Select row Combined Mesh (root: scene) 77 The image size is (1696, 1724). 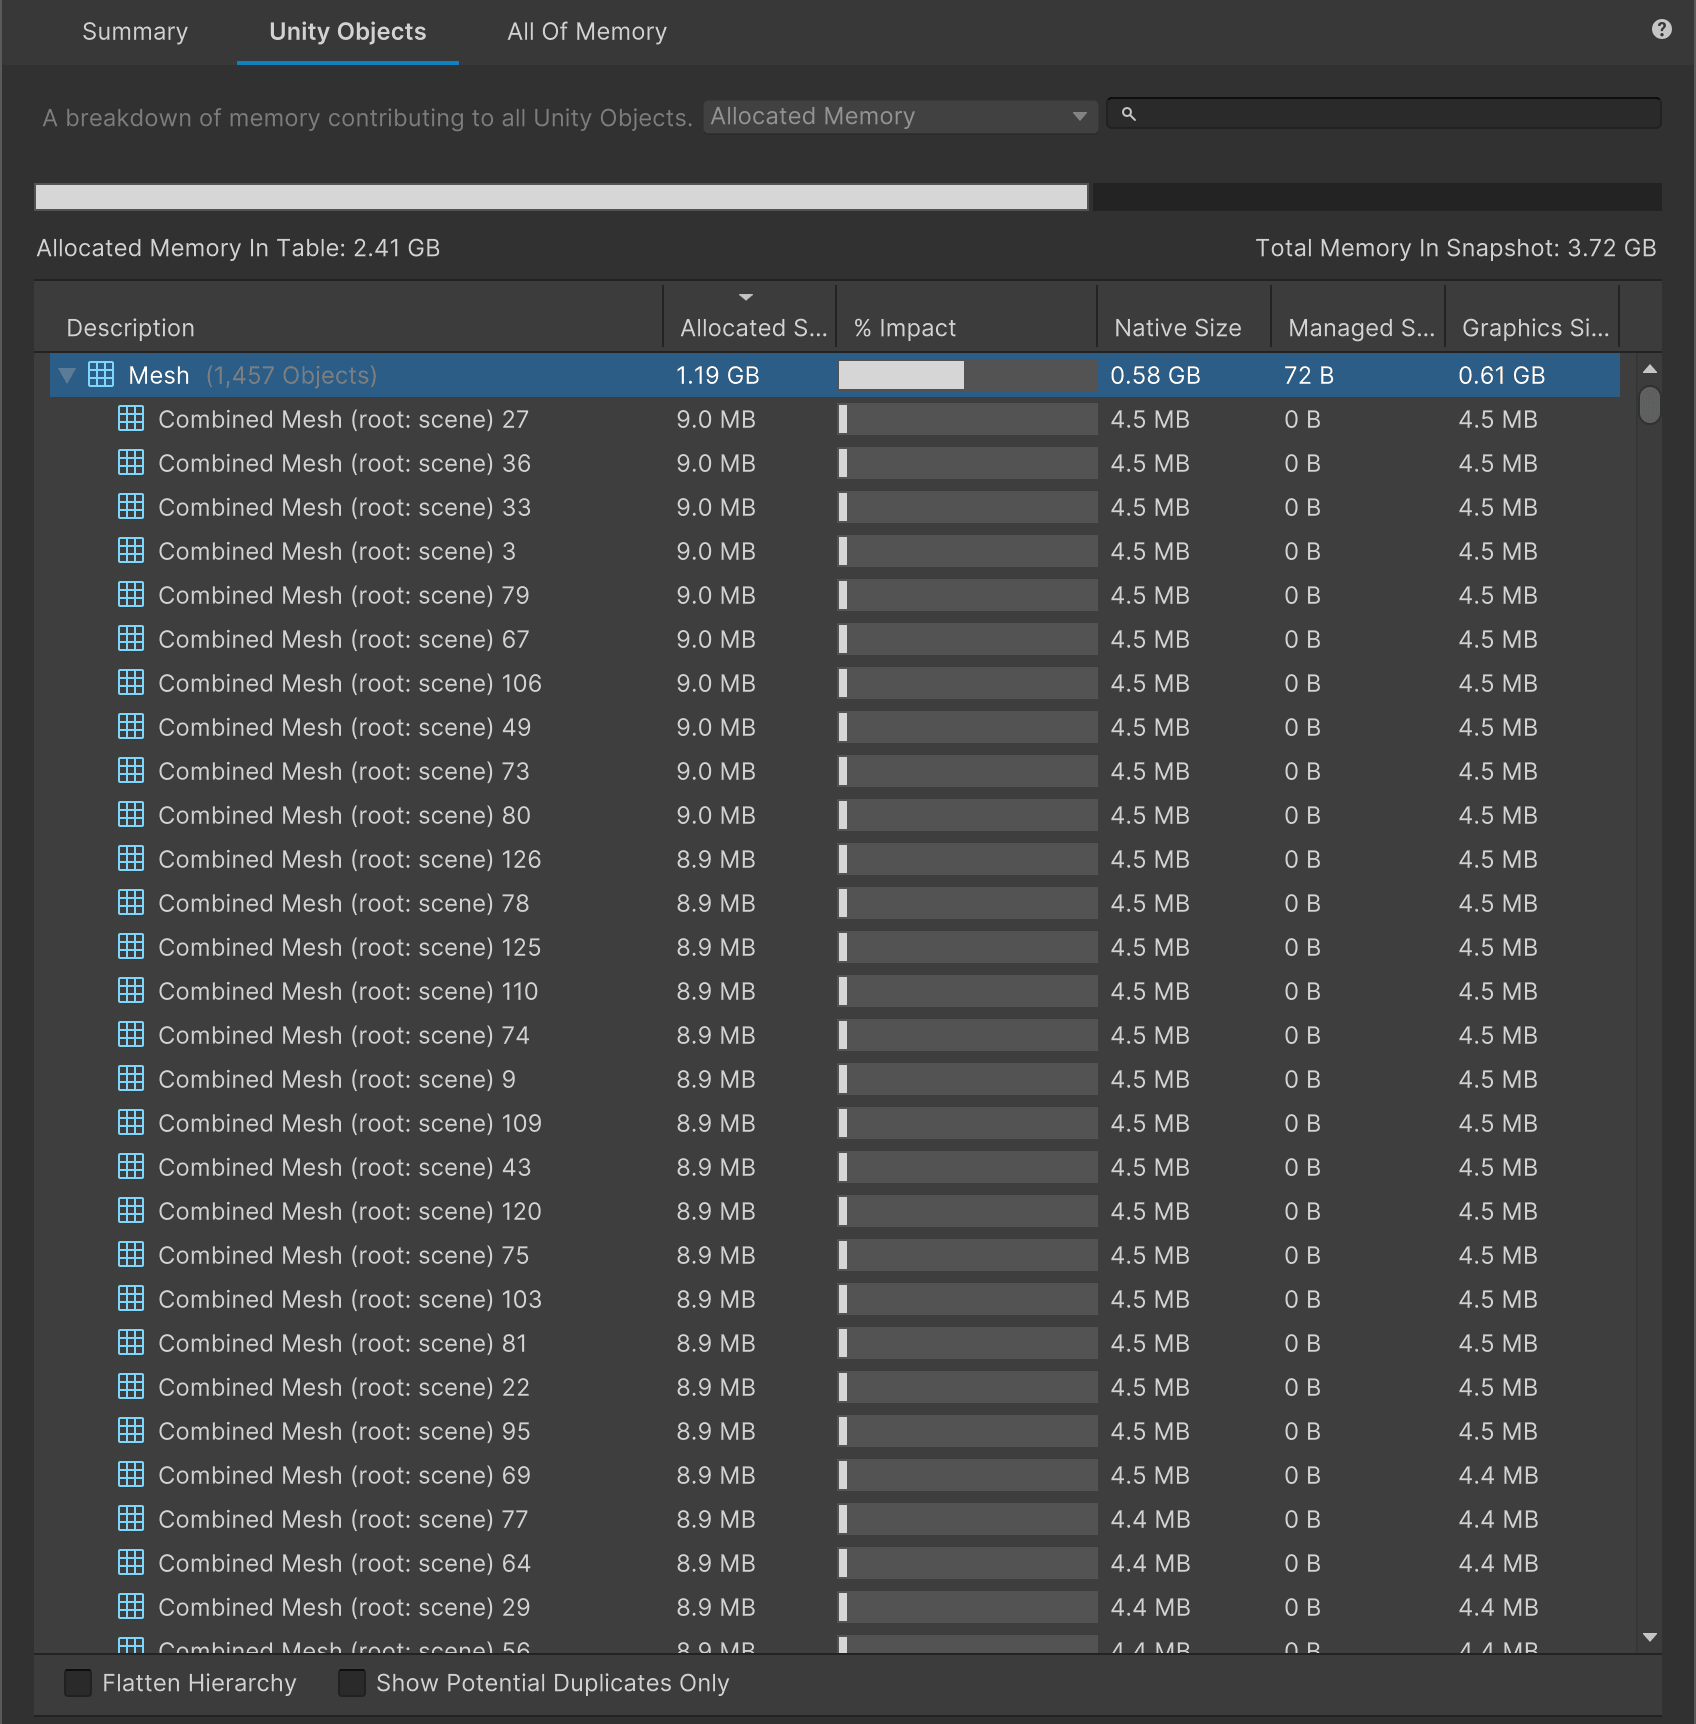pos(835,1519)
